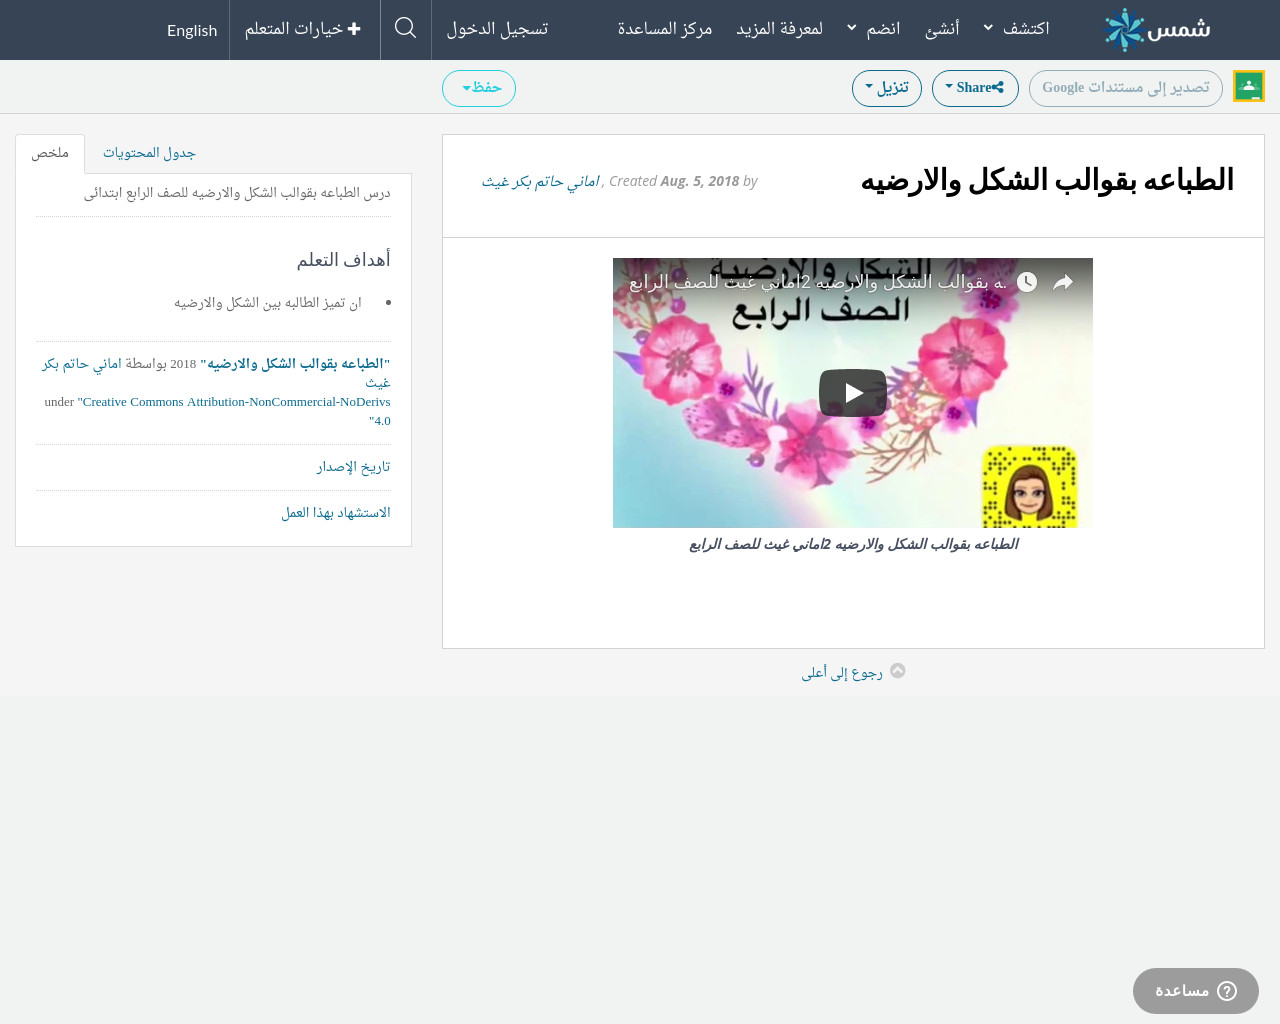Expand the انضم menu
The height and width of the screenshot is (1024, 1280).
(x=873, y=29)
